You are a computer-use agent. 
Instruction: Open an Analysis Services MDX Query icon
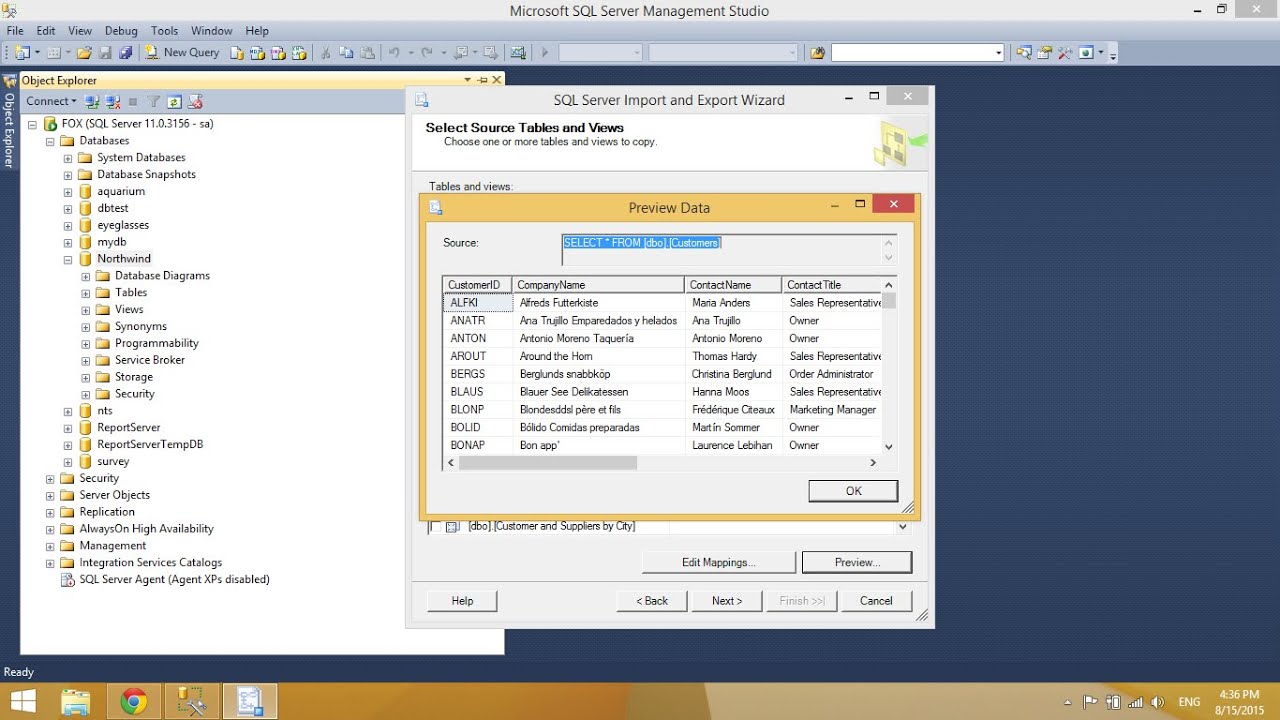[x=257, y=52]
